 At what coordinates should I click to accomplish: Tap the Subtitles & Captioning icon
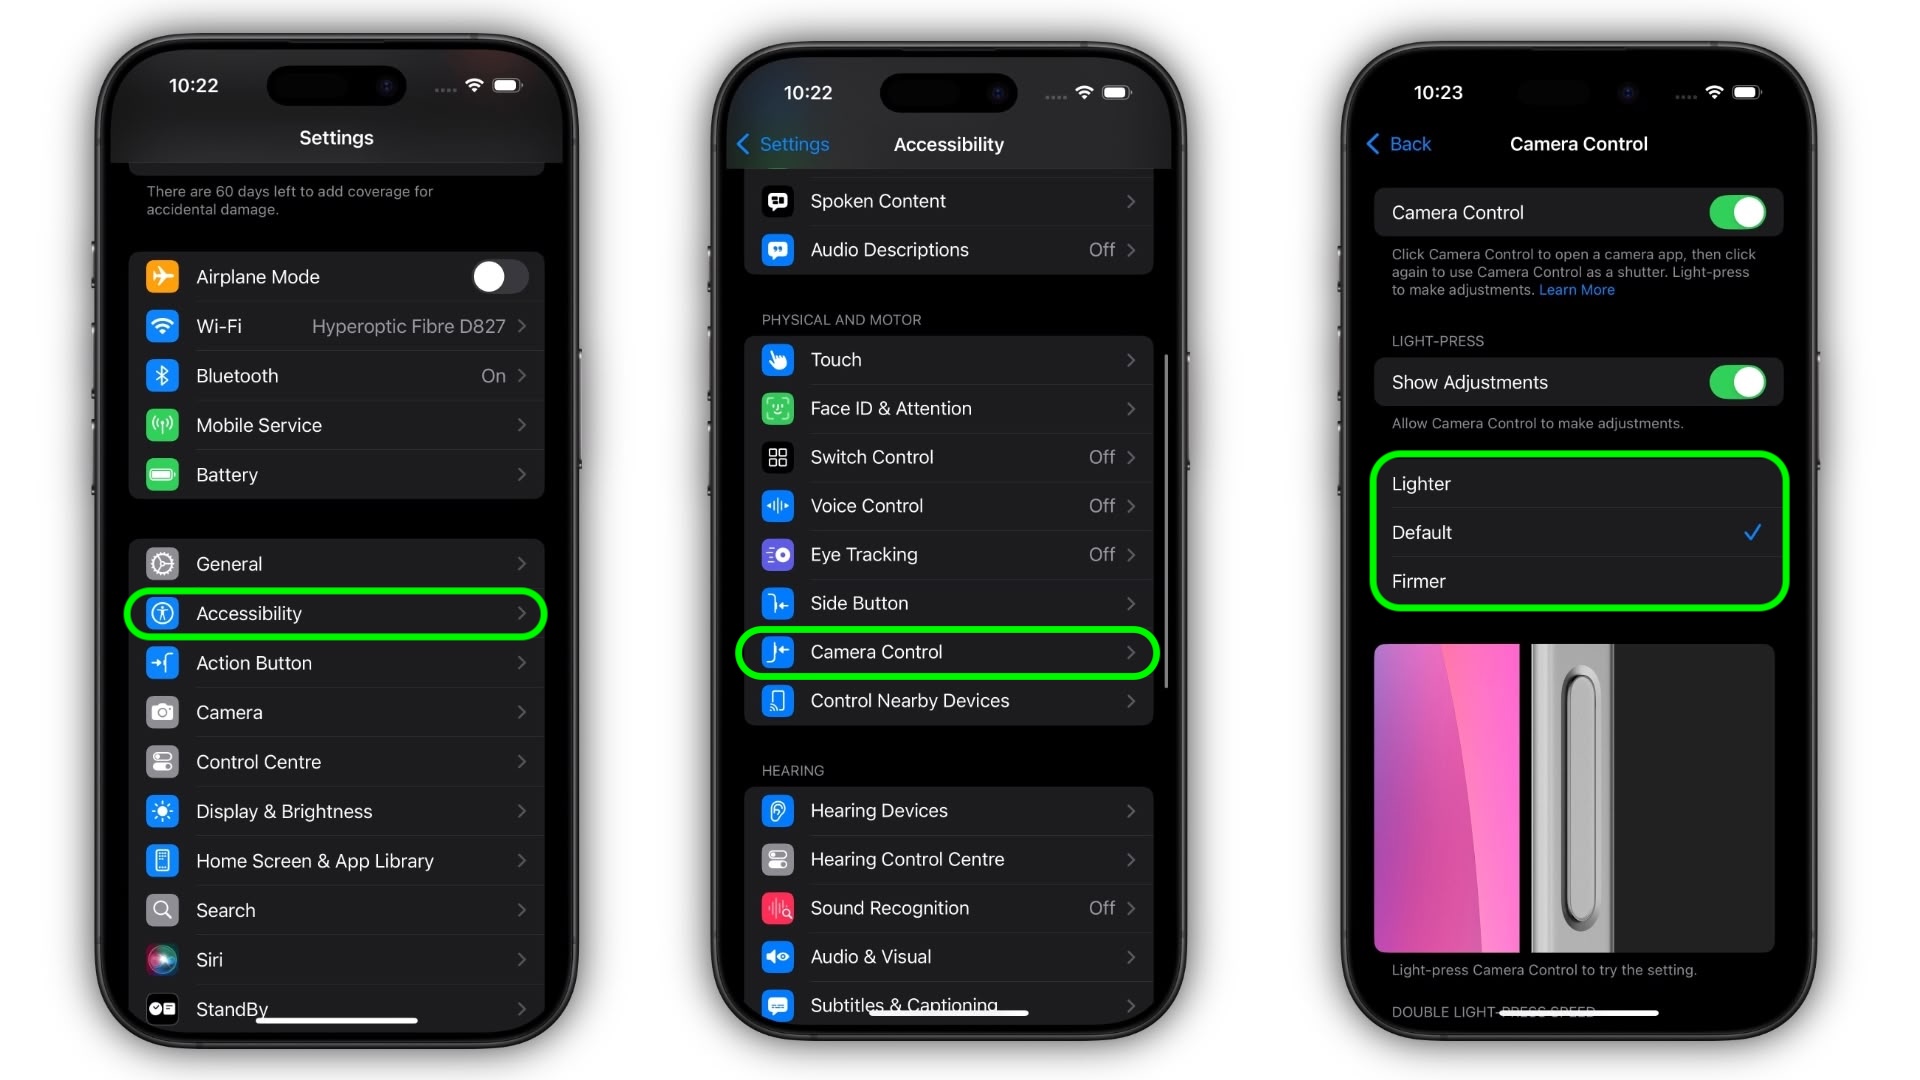pyautogui.click(x=779, y=1004)
